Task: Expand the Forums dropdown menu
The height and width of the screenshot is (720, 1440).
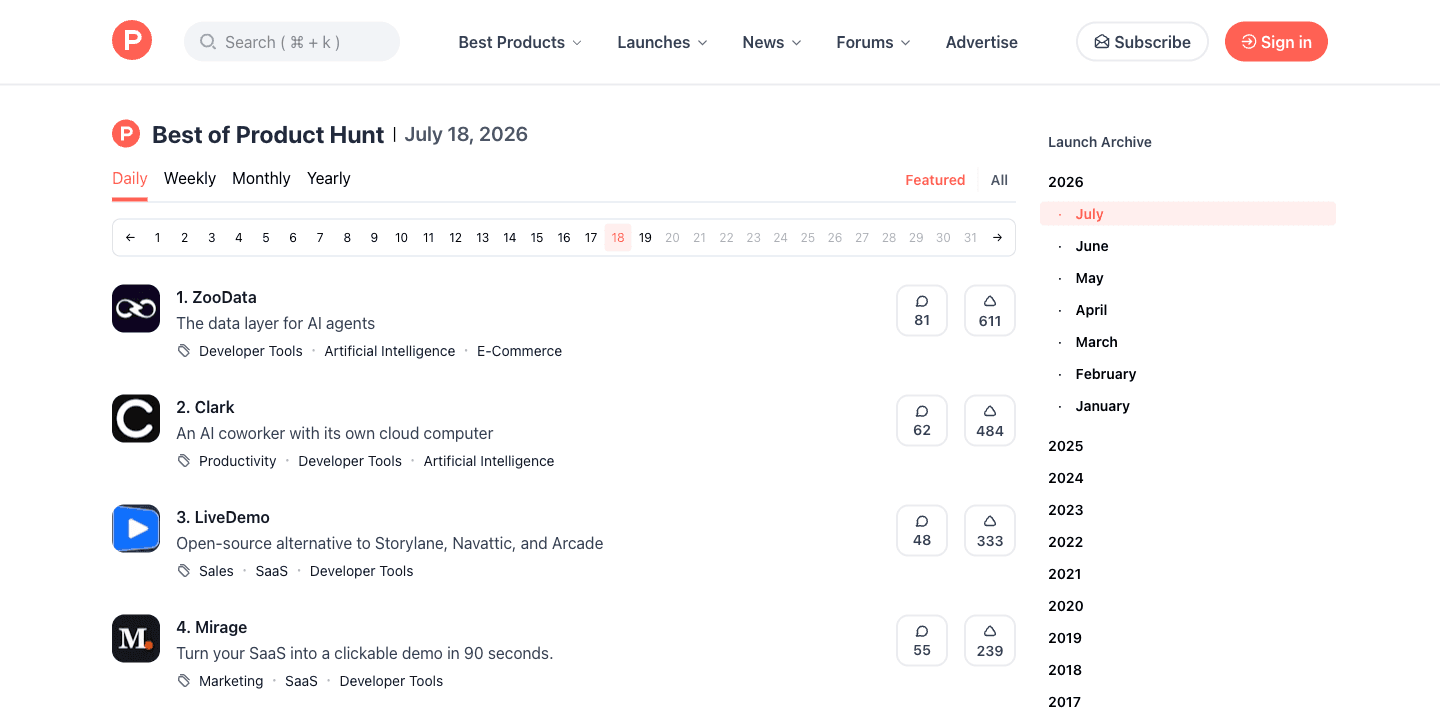Action: 873,42
